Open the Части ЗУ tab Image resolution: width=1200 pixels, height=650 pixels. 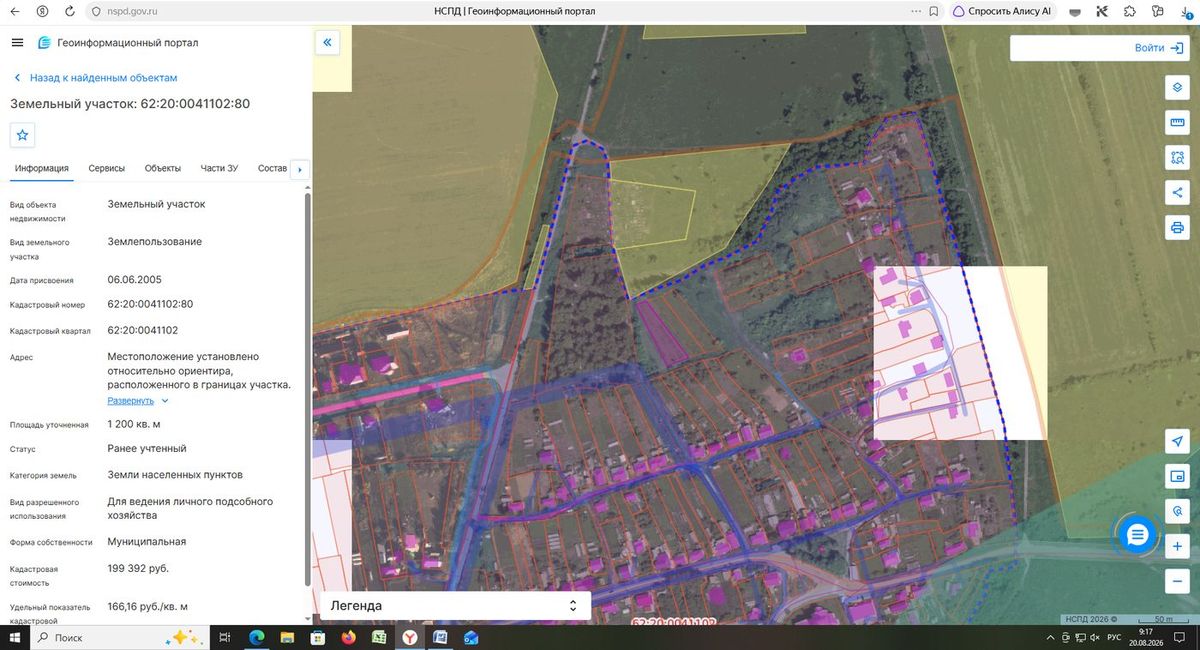tap(219, 168)
